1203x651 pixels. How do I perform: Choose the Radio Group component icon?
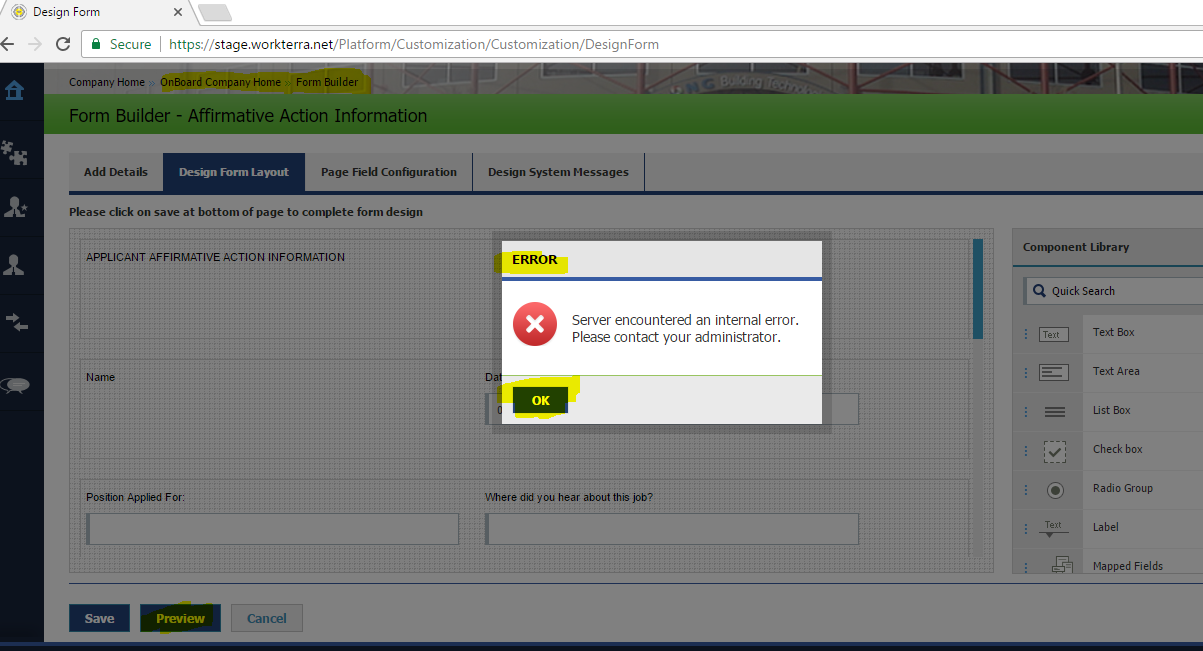click(x=1054, y=490)
